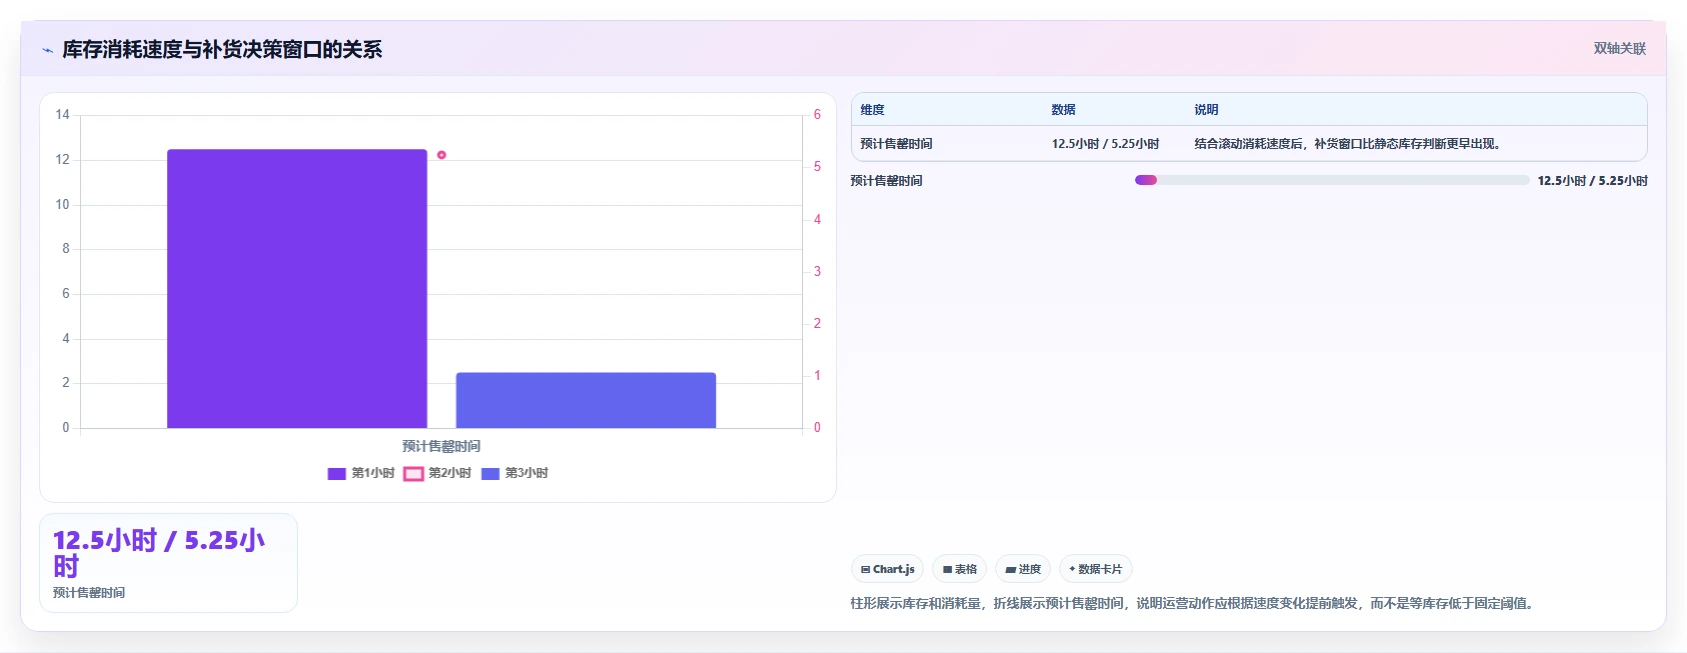Click the large 12.5小时 / 5.25小时 card value
Viewport: 1687px width, 653px height.
click(x=159, y=553)
